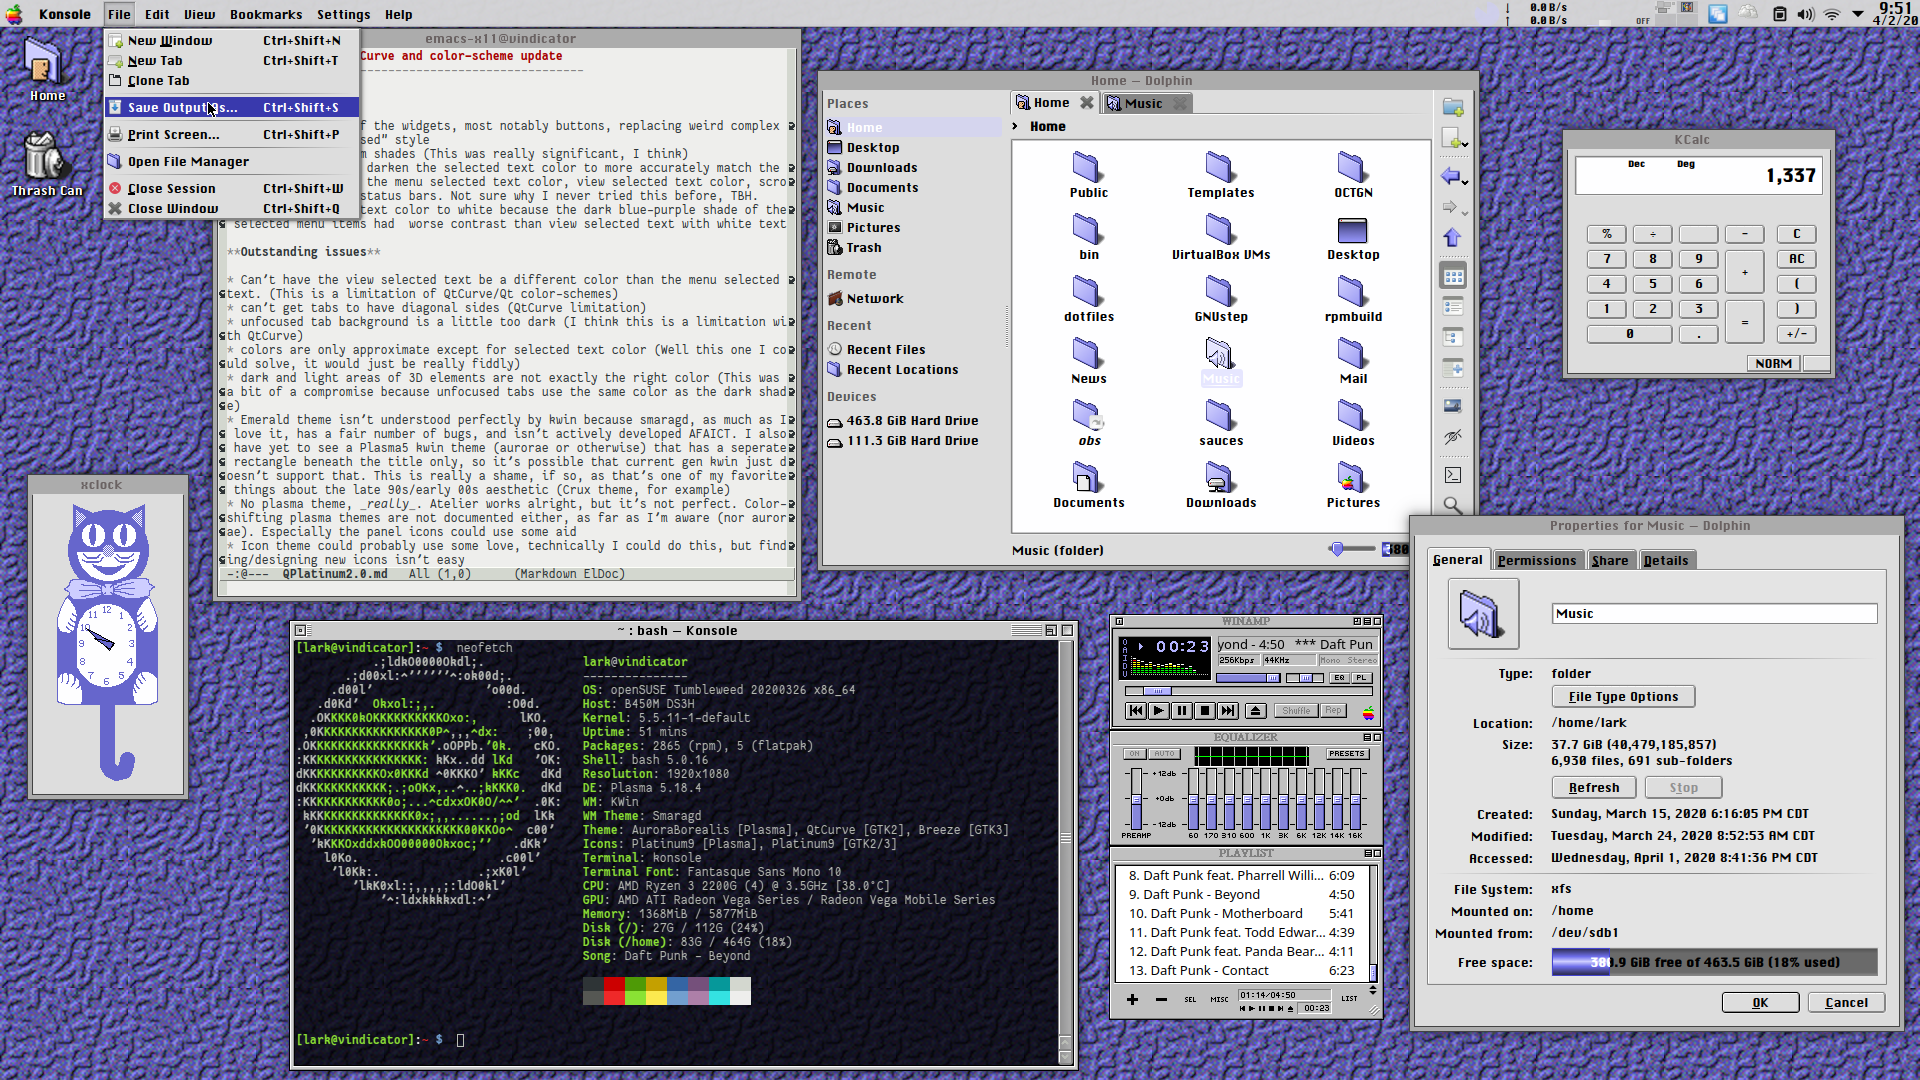Toggle the EQ window button in Winamp

click(x=1339, y=678)
